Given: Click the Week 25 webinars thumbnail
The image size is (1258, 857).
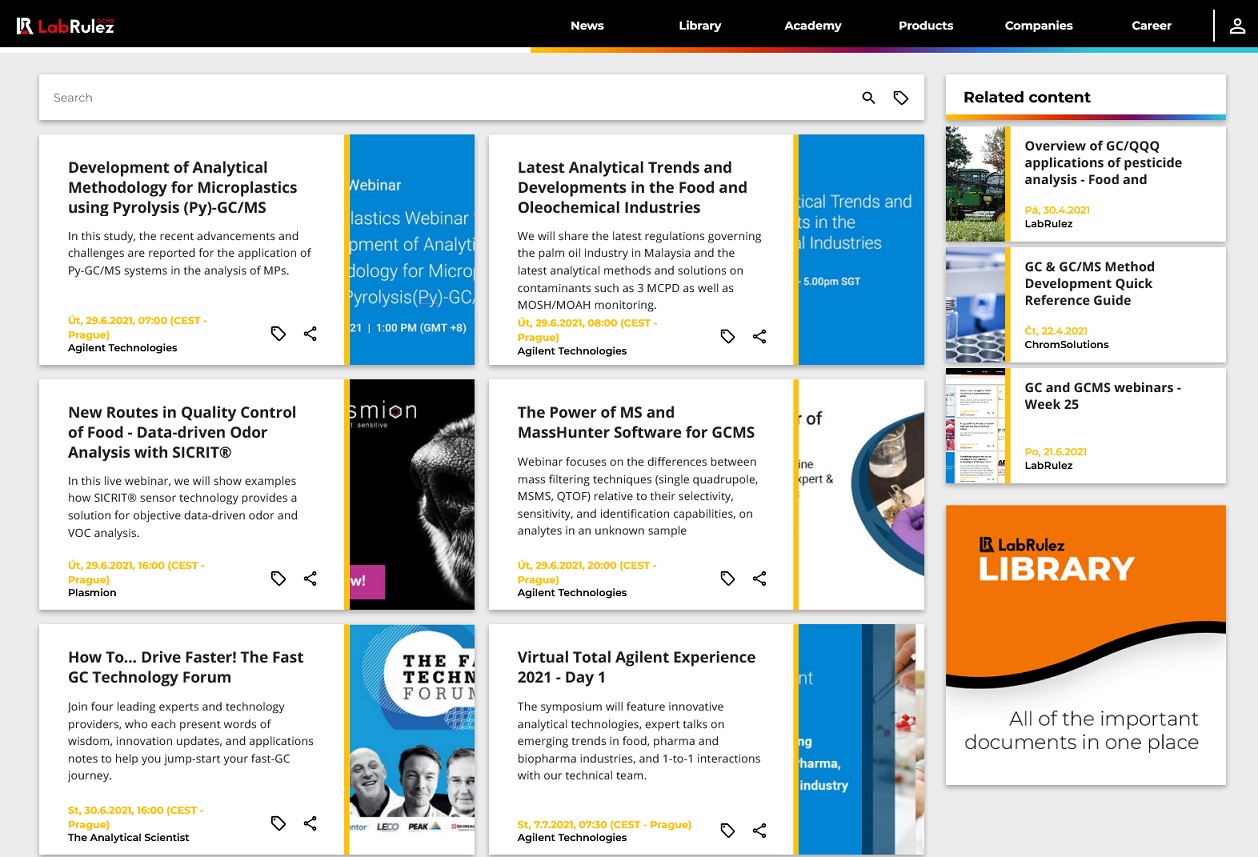Looking at the screenshot, I should pos(975,426).
